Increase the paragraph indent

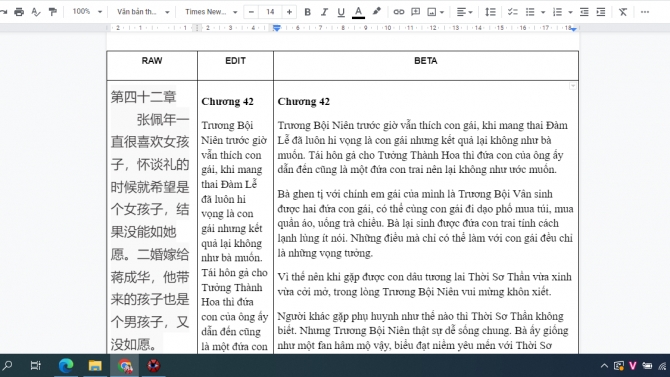601,12
